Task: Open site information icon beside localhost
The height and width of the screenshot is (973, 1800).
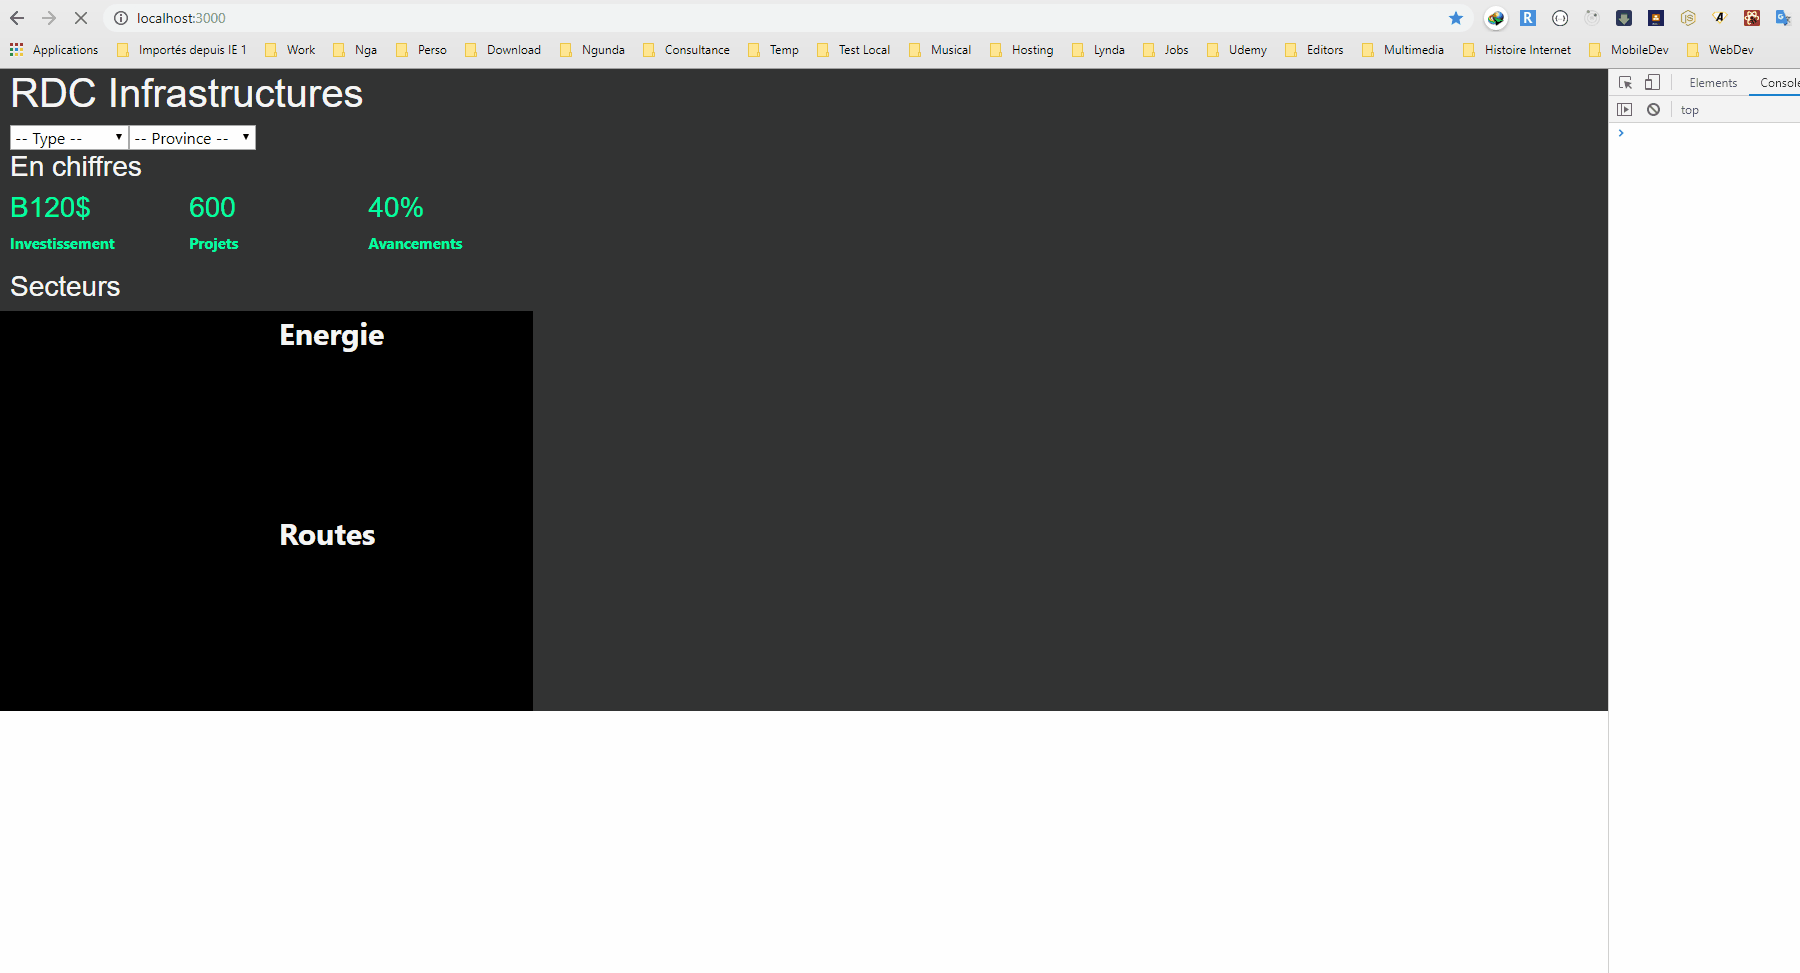Action: click(x=121, y=18)
